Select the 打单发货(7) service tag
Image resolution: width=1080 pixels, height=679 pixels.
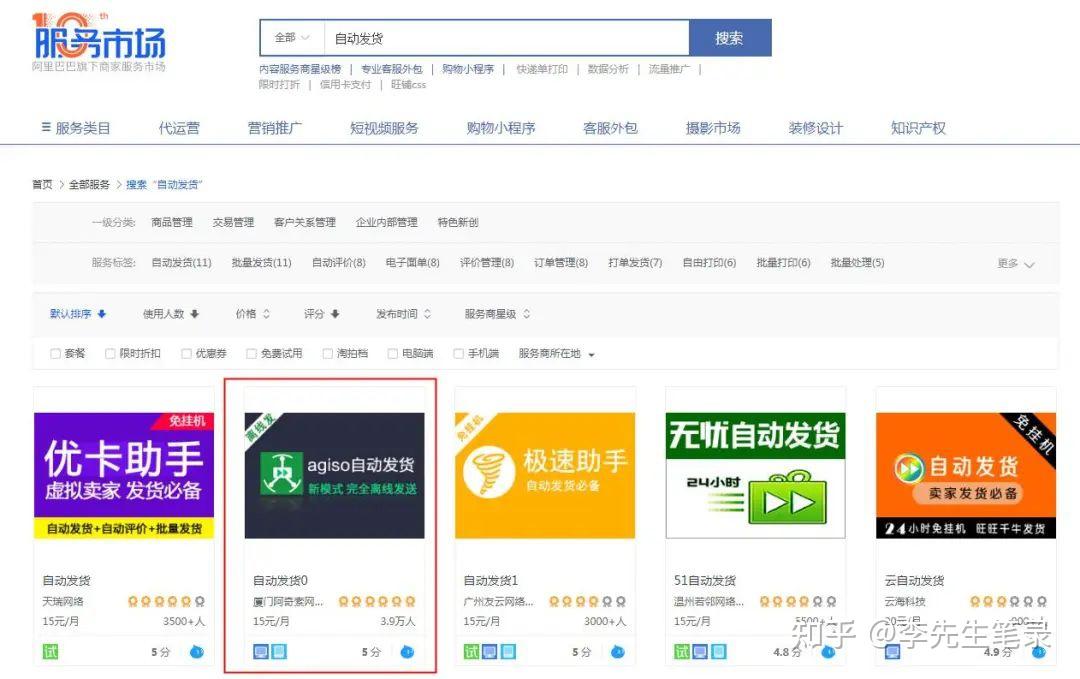click(x=635, y=262)
